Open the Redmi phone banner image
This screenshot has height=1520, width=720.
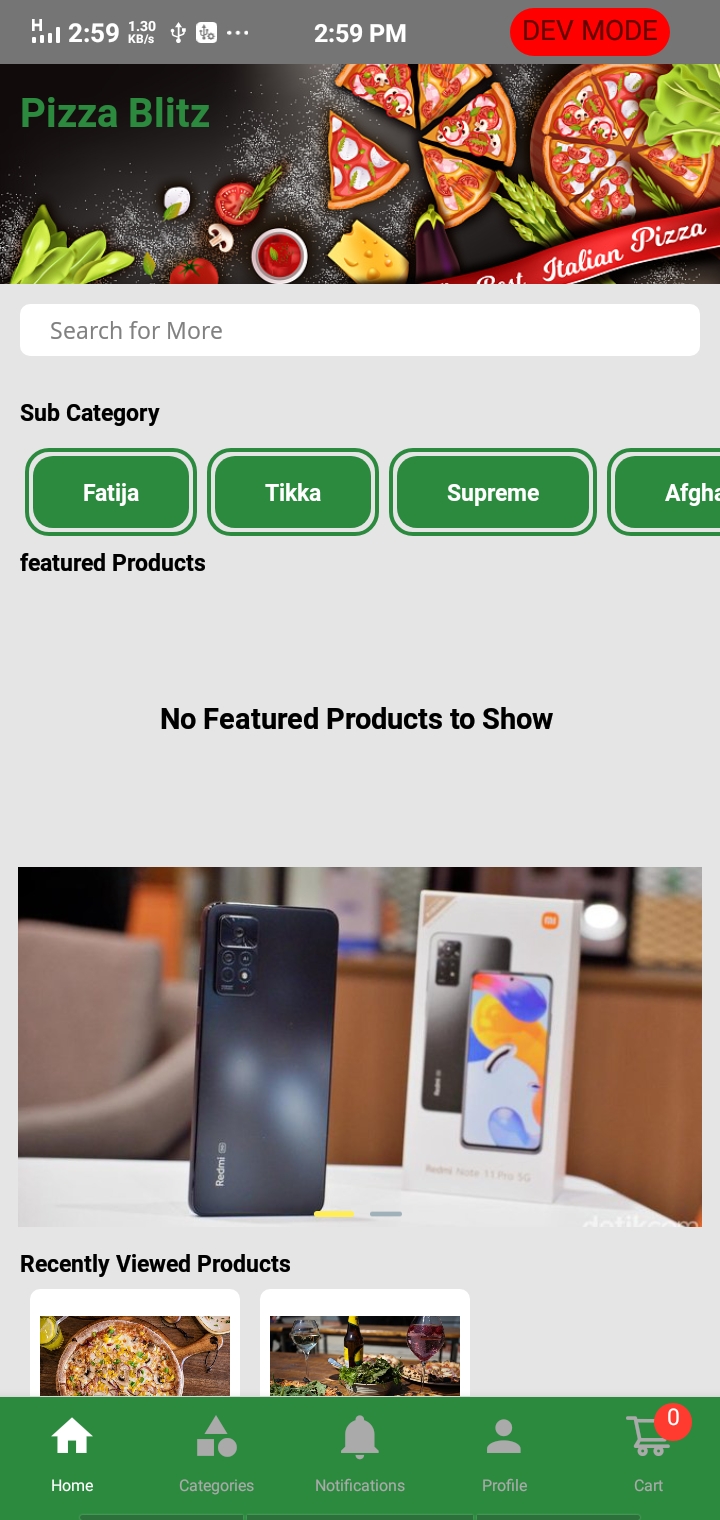click(360, 1047)
